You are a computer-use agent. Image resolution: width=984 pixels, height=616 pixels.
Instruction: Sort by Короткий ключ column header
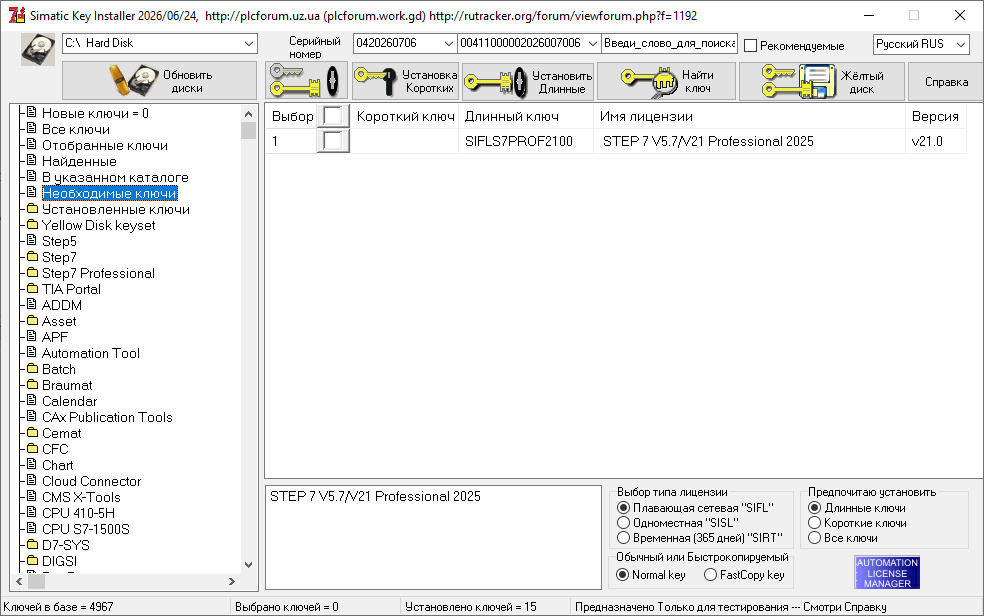coord(405,116)
